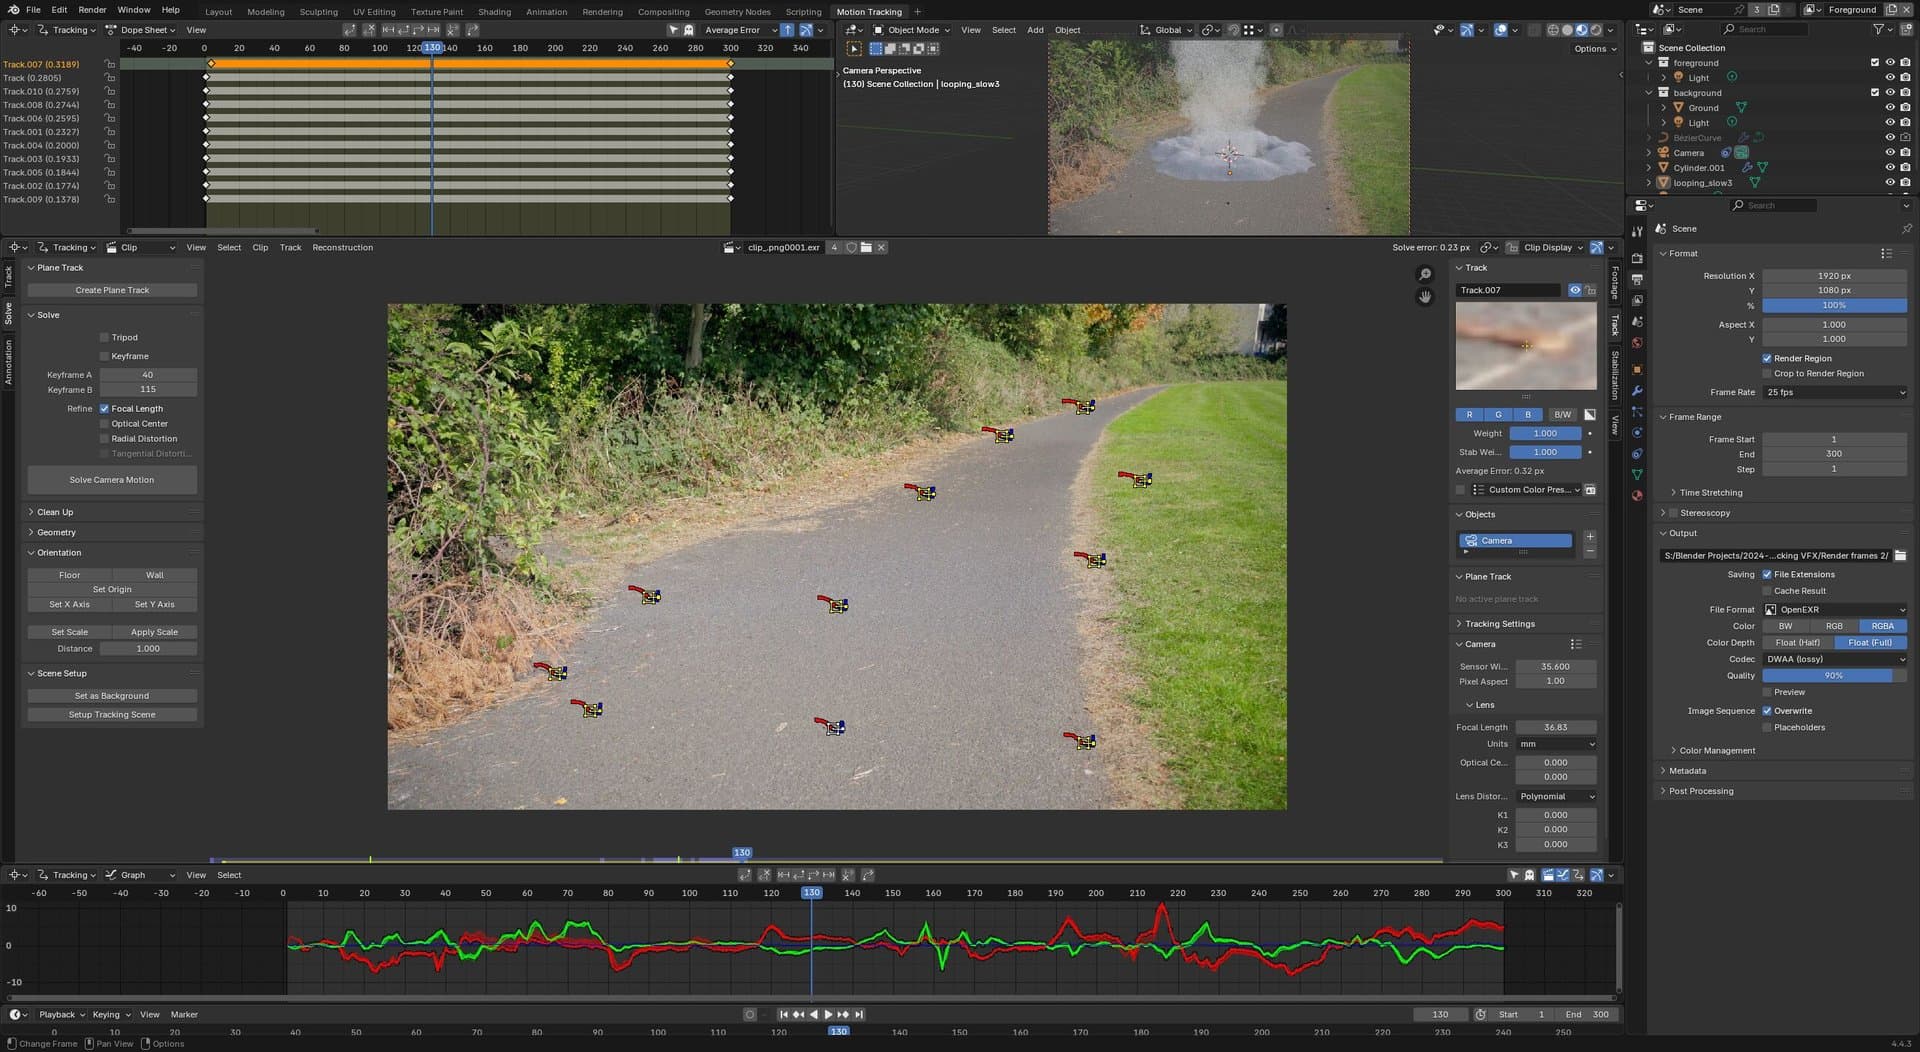1920x1052 pixels.
Task: Click the Setup Tracking Scene button
Action: click(x=112, y=715)
